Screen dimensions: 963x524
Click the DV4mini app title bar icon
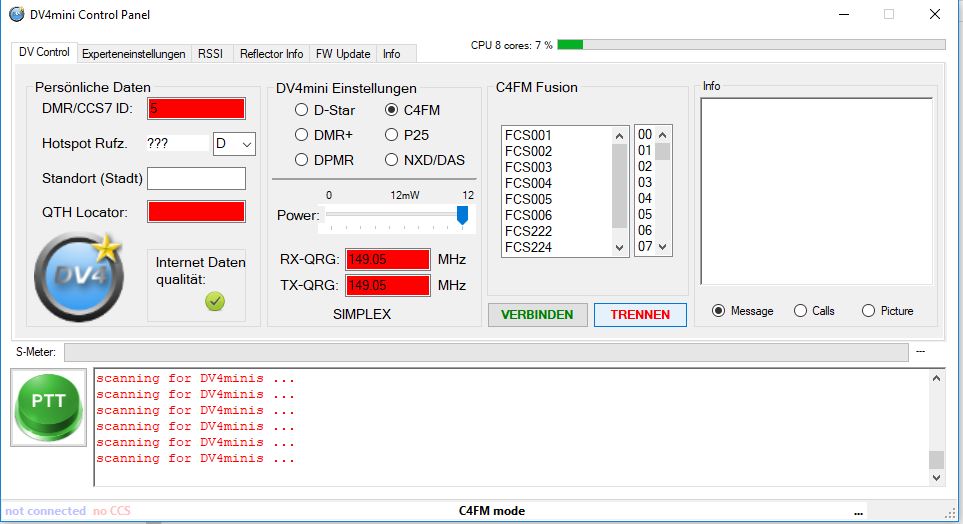coord(16,15)
